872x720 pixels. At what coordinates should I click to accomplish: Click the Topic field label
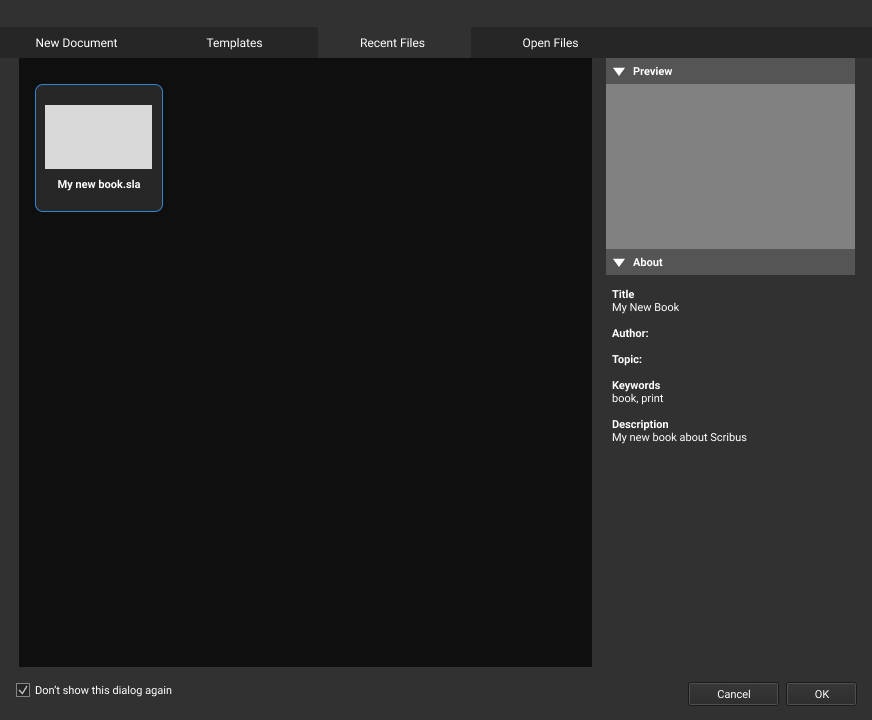(627, 360)
